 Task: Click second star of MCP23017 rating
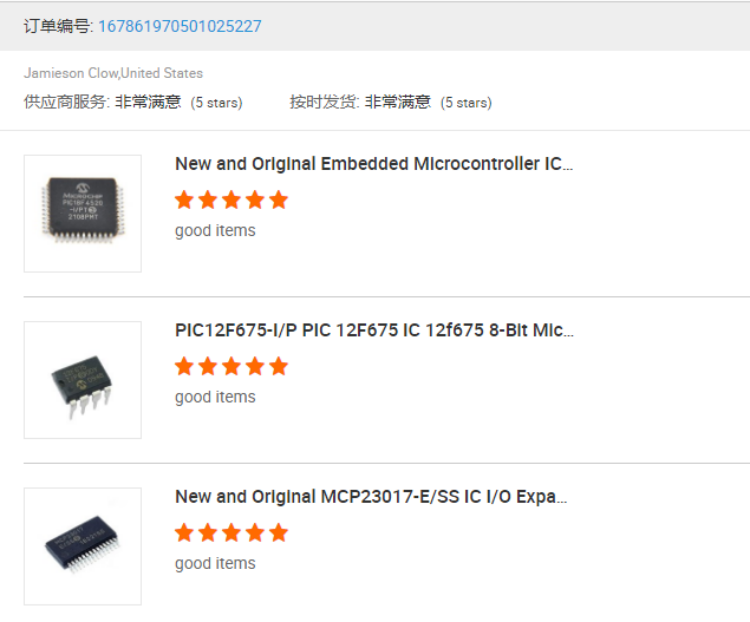[208, 533]
